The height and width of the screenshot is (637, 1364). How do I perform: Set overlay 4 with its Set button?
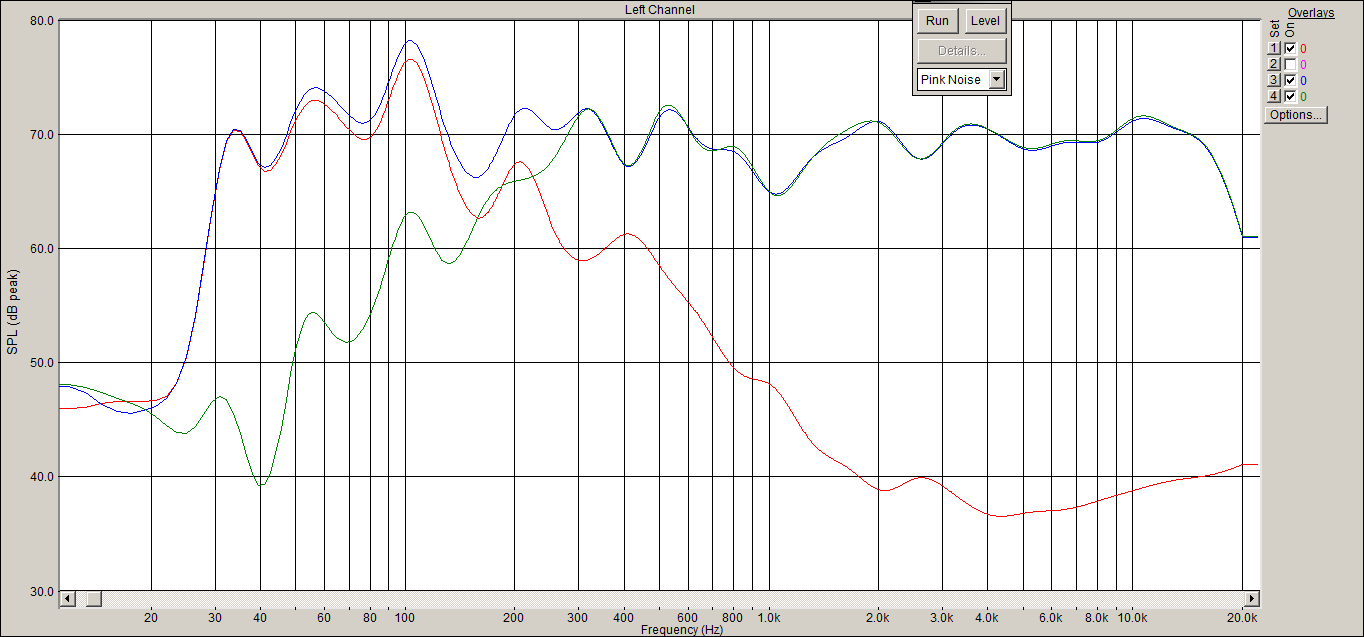[x=1274, y=96]
